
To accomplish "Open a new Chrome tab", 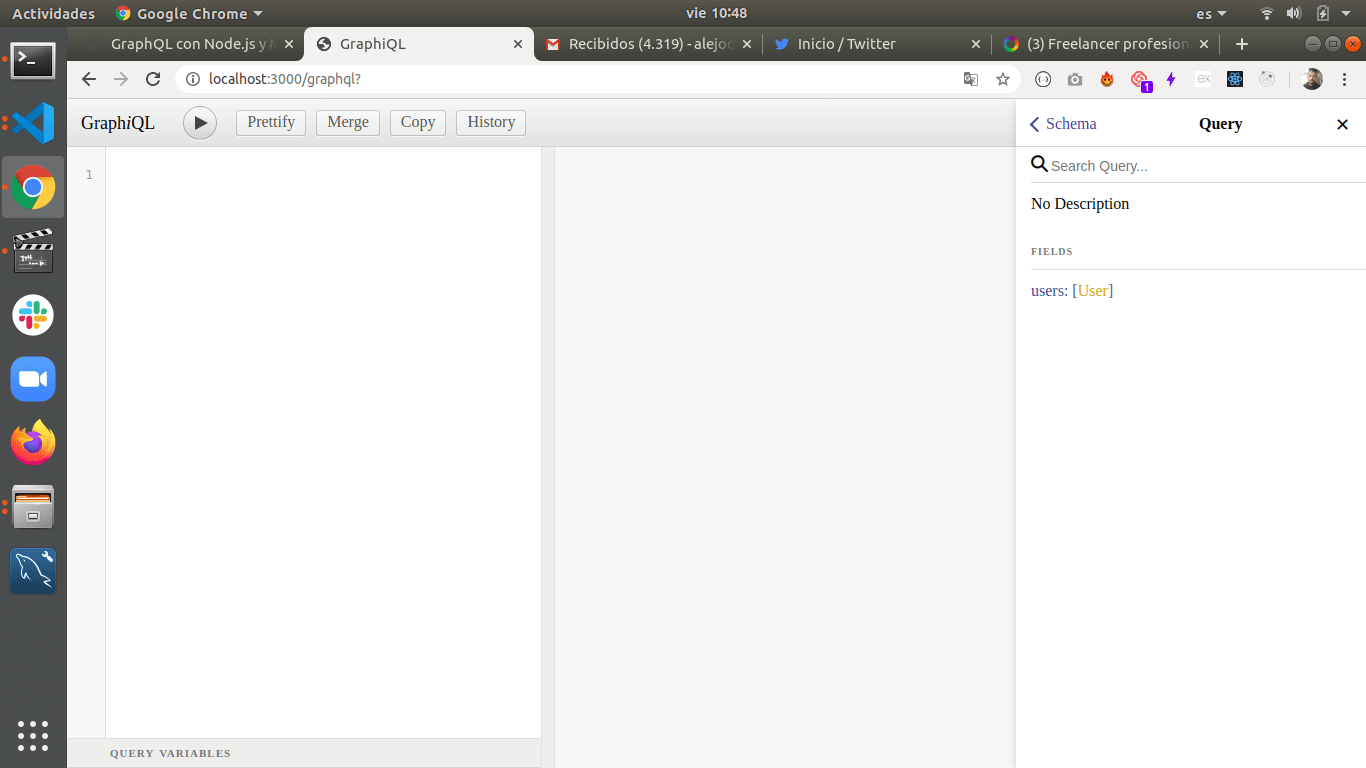I will pos(1242,44).
